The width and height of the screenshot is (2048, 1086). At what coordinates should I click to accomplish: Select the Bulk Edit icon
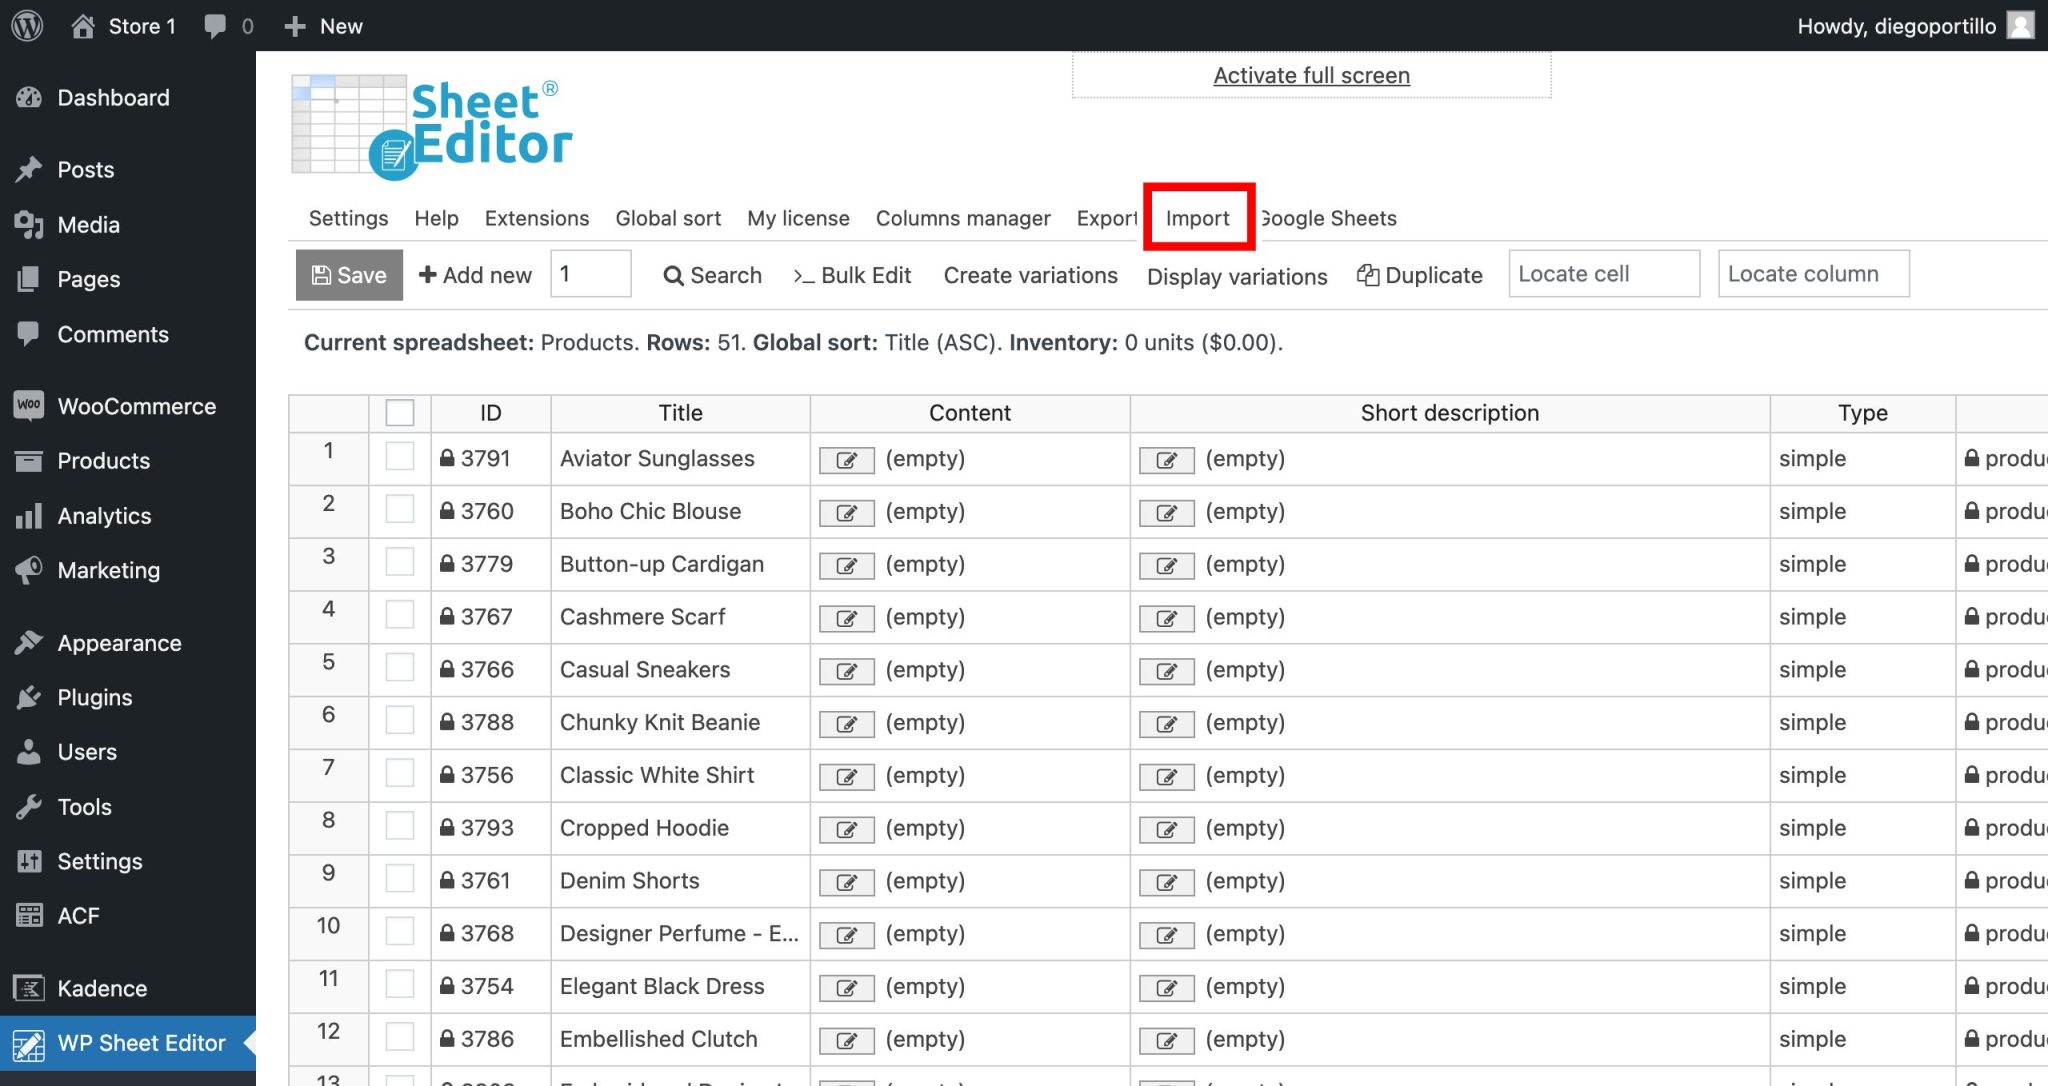tap(804, 275)
